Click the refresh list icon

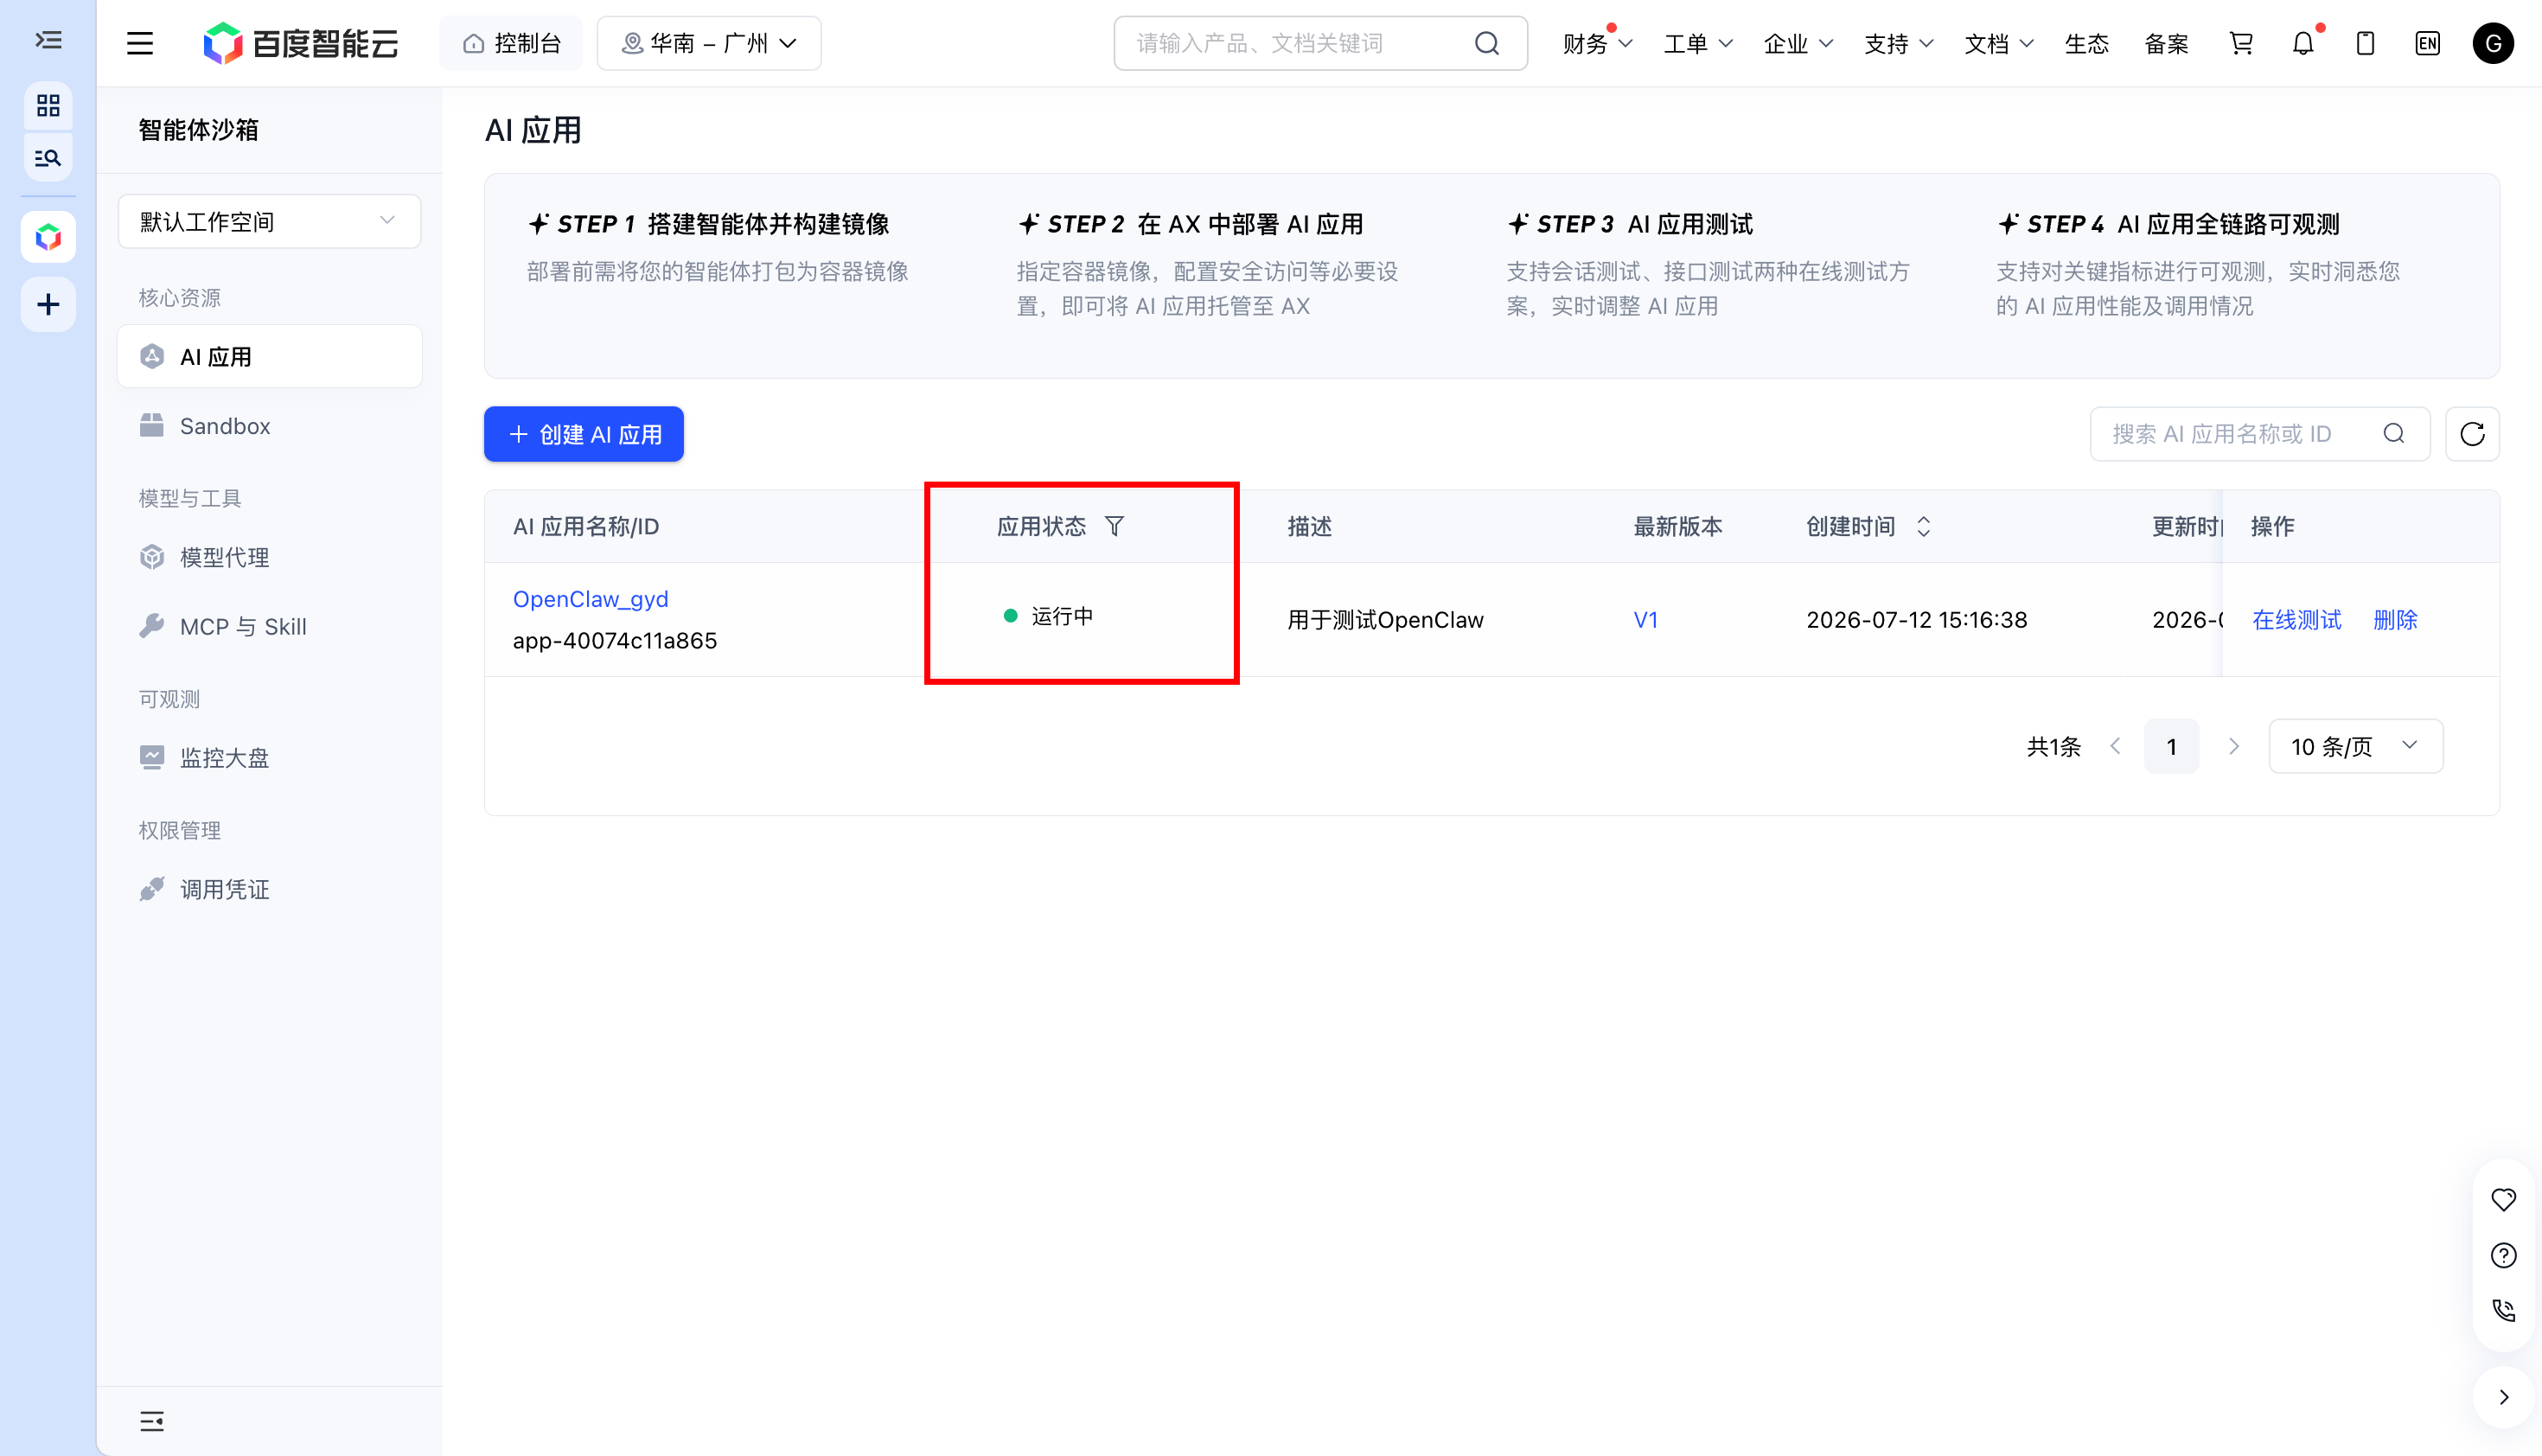(x=2472, y=434)
